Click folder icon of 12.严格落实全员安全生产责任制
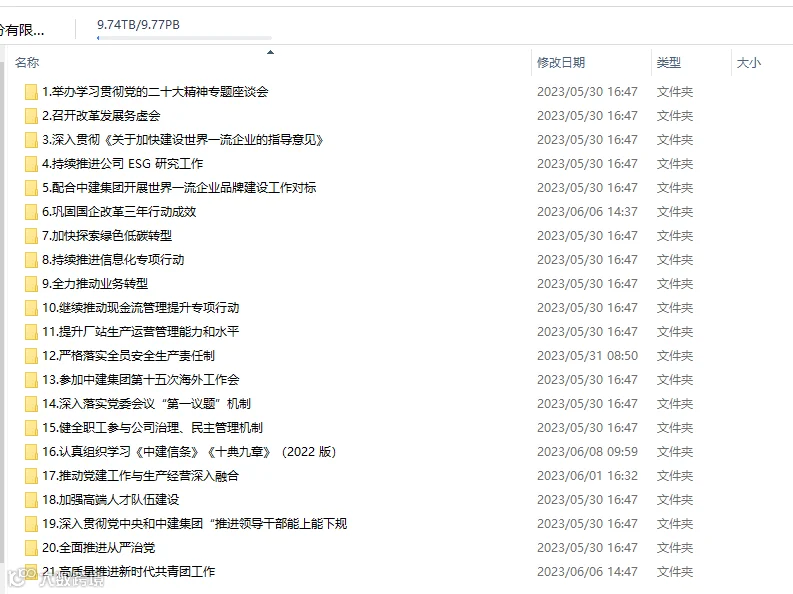The image size is (793, 594). 31,356
